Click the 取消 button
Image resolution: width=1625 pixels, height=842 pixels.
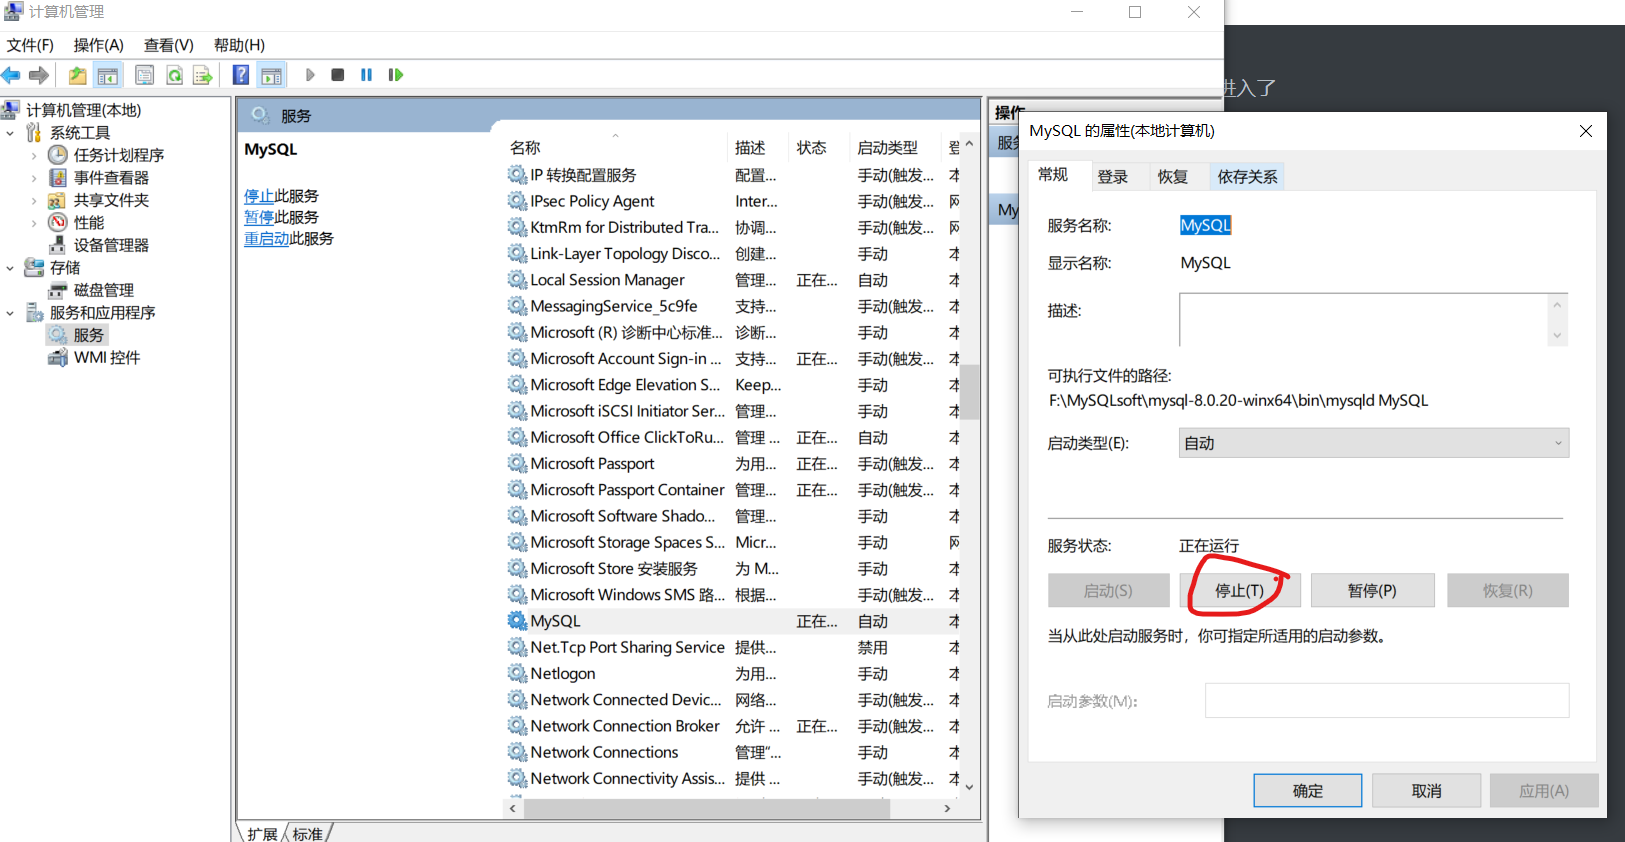[1427, 791]
